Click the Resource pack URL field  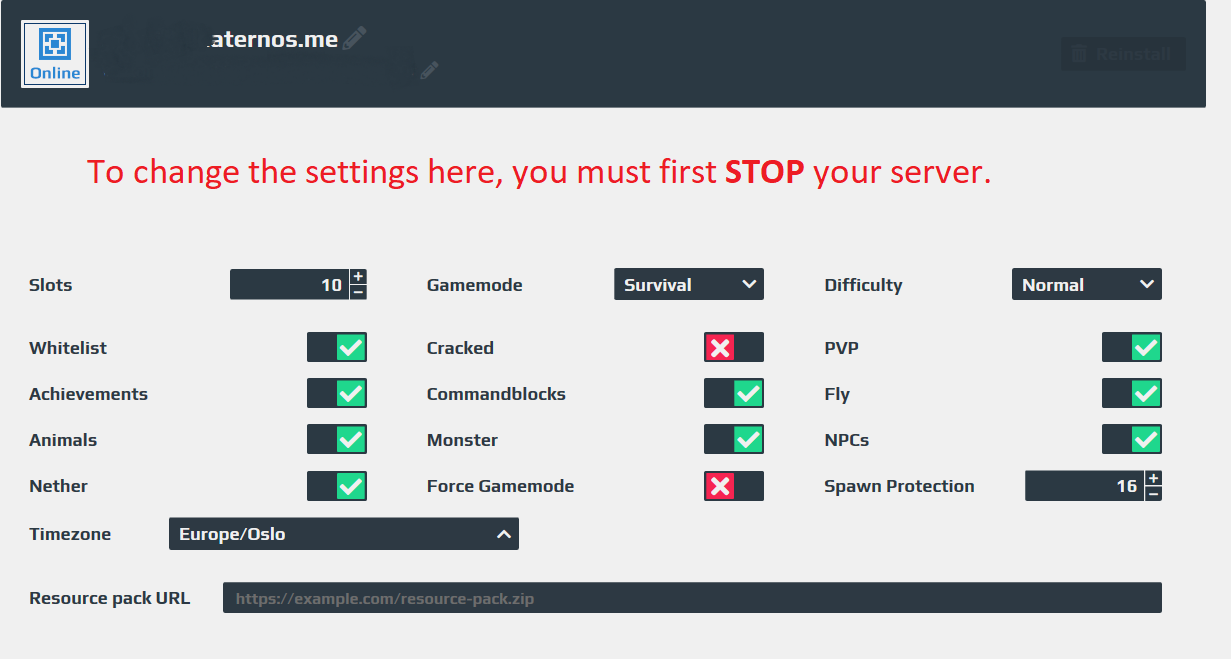[x=692, y=598]
